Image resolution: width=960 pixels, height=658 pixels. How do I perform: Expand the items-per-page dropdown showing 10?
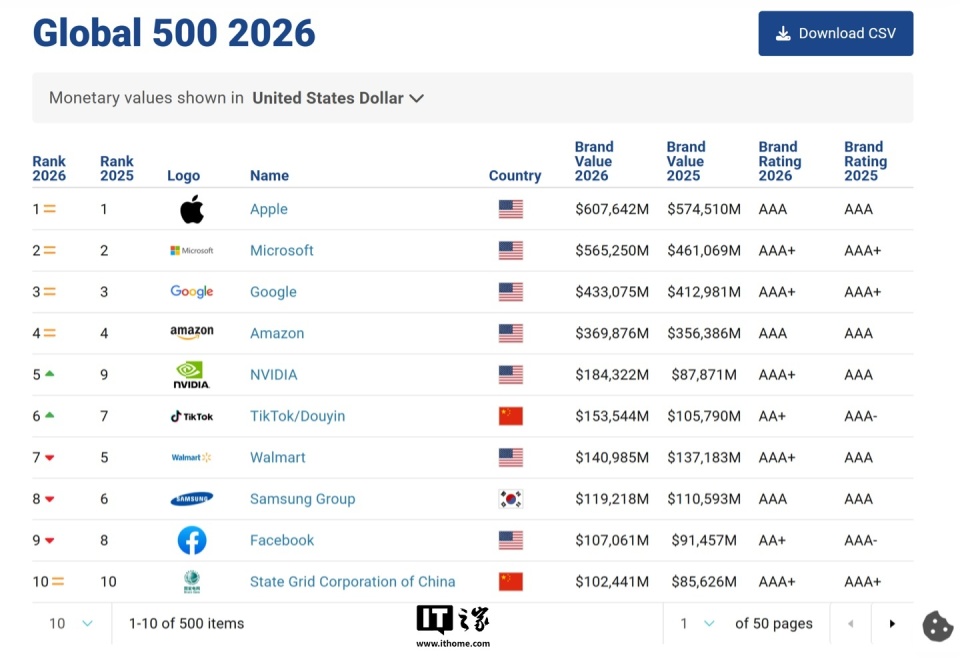[71, 623]
